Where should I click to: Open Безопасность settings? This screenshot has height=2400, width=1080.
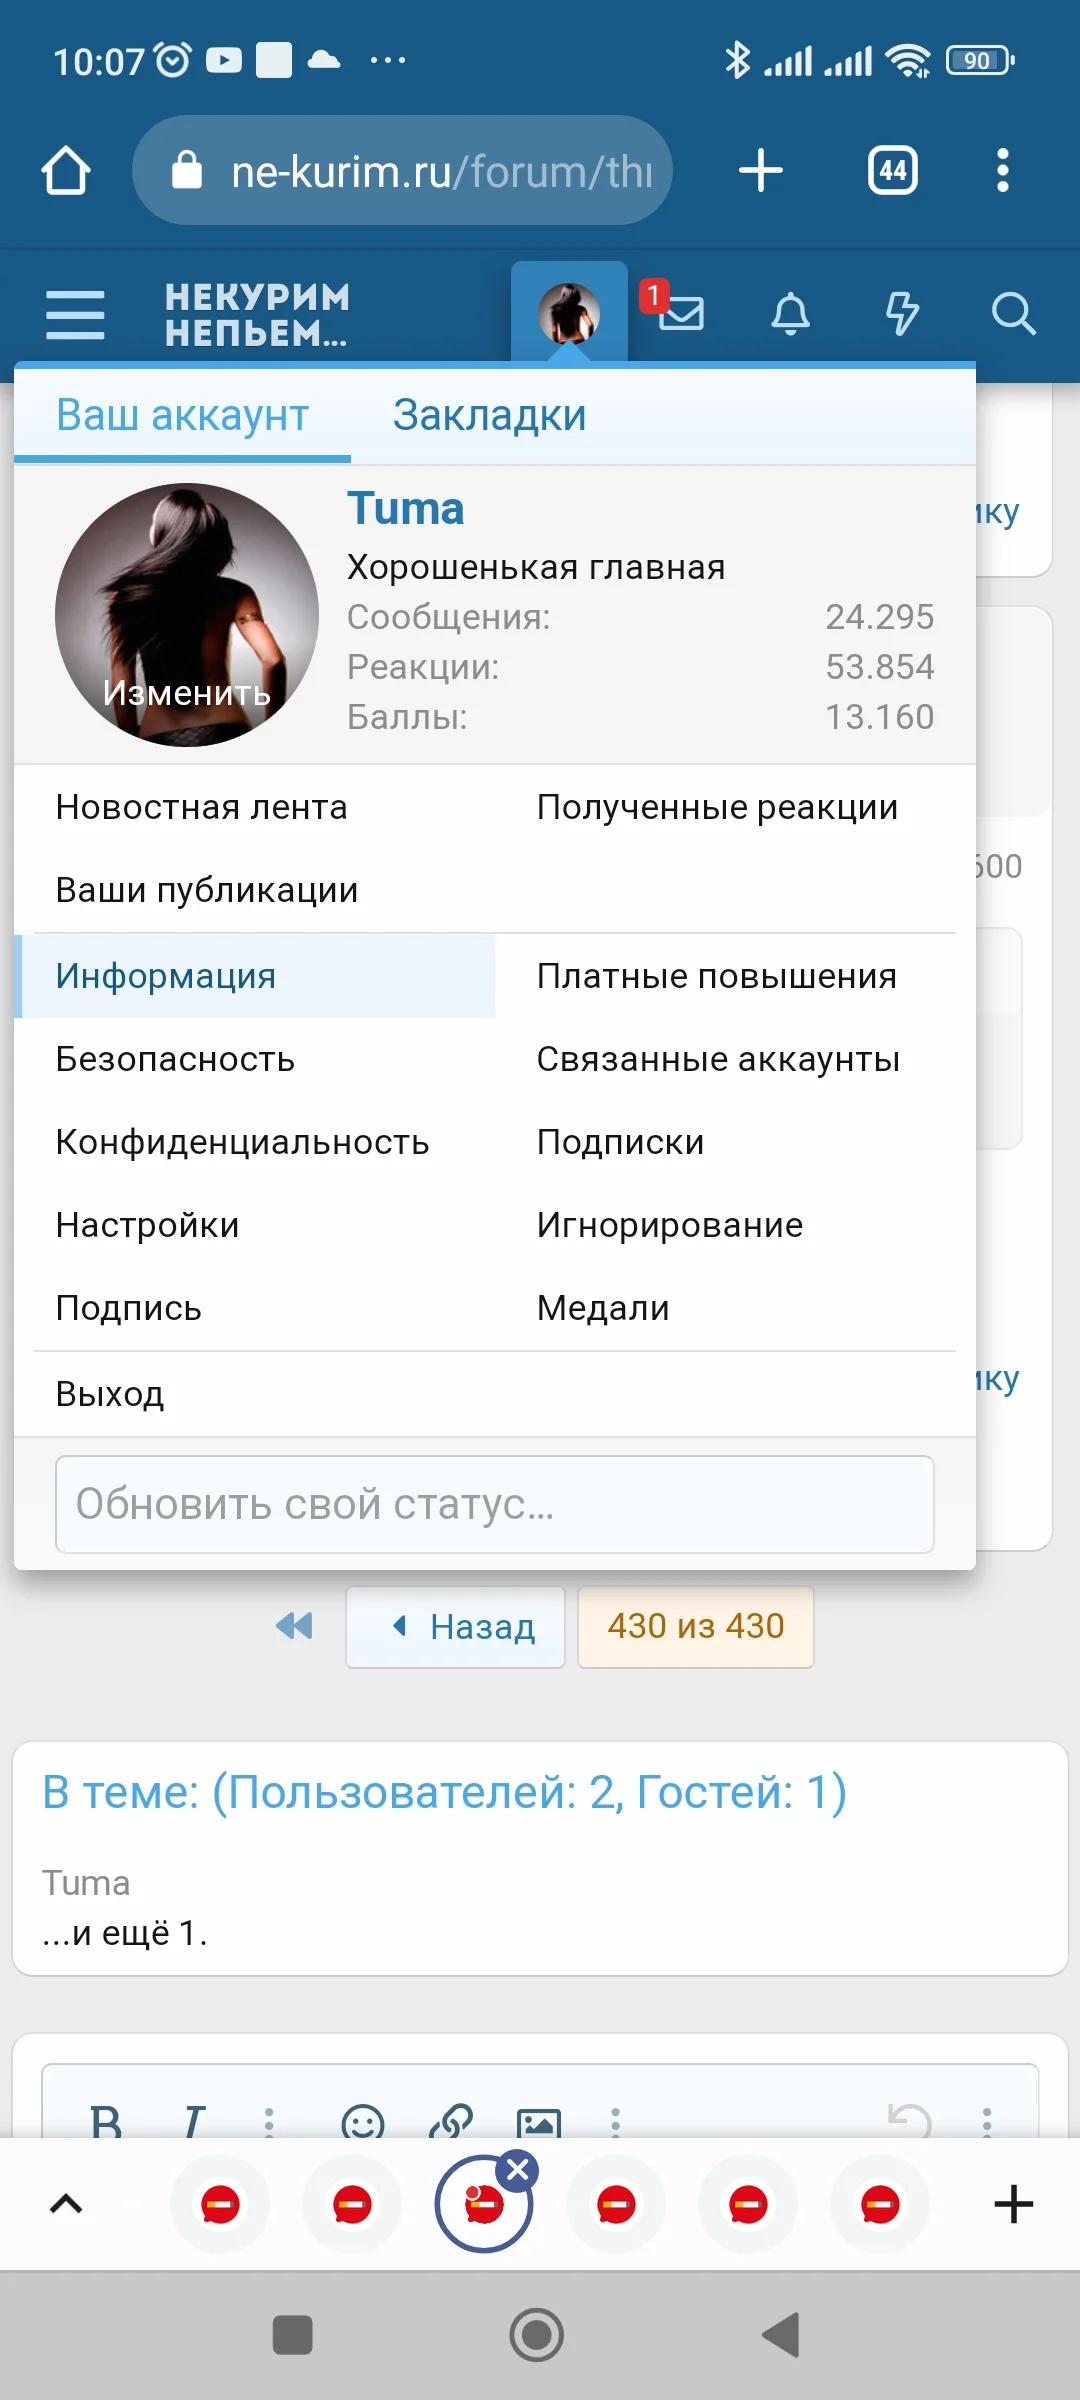175,1059
